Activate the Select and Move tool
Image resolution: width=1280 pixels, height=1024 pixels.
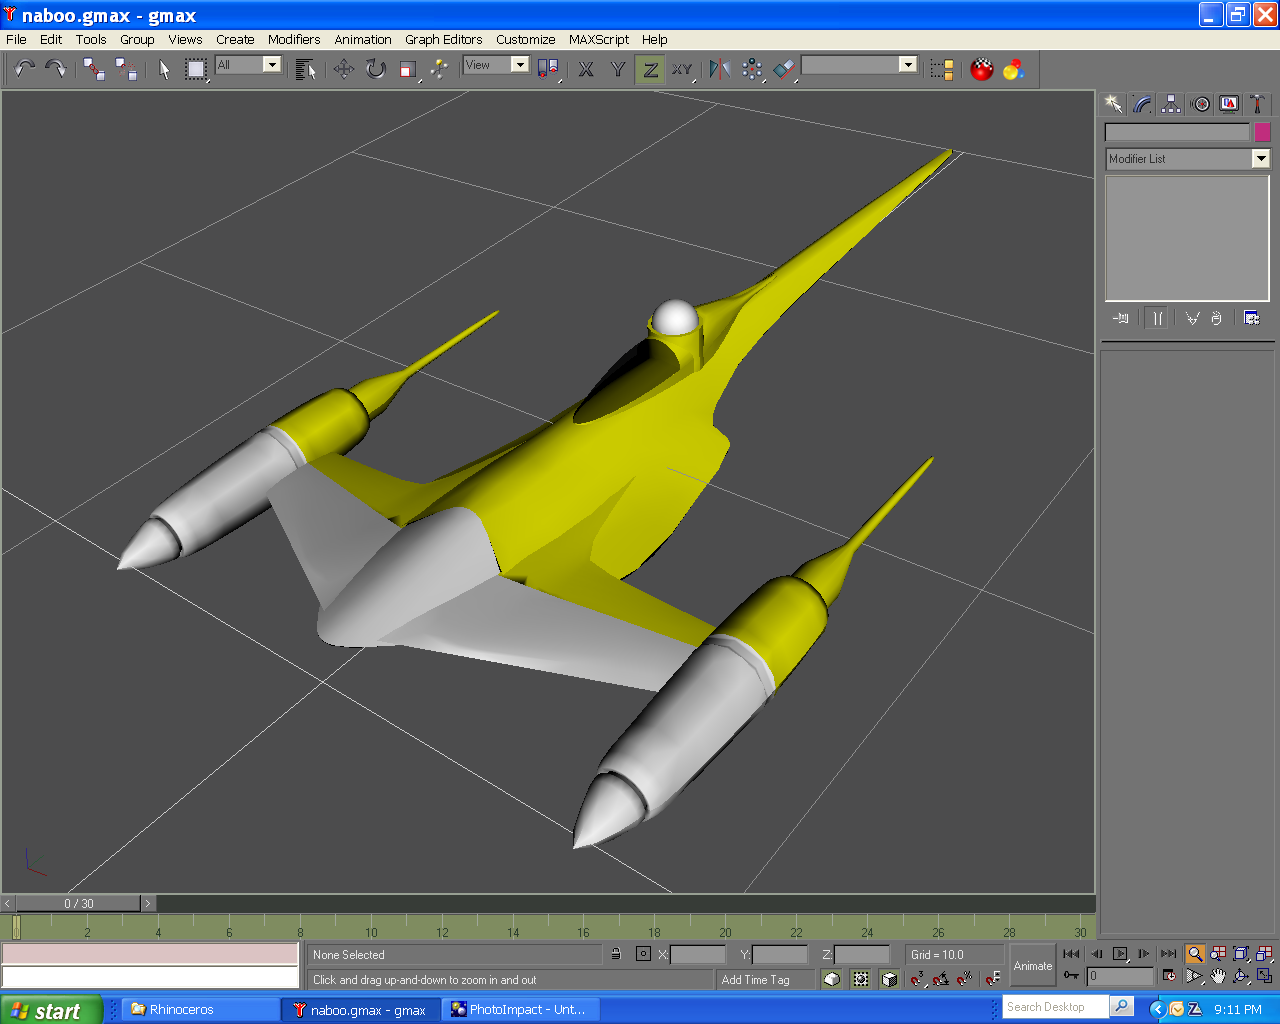pyautogui.click(x=343, y=69)
